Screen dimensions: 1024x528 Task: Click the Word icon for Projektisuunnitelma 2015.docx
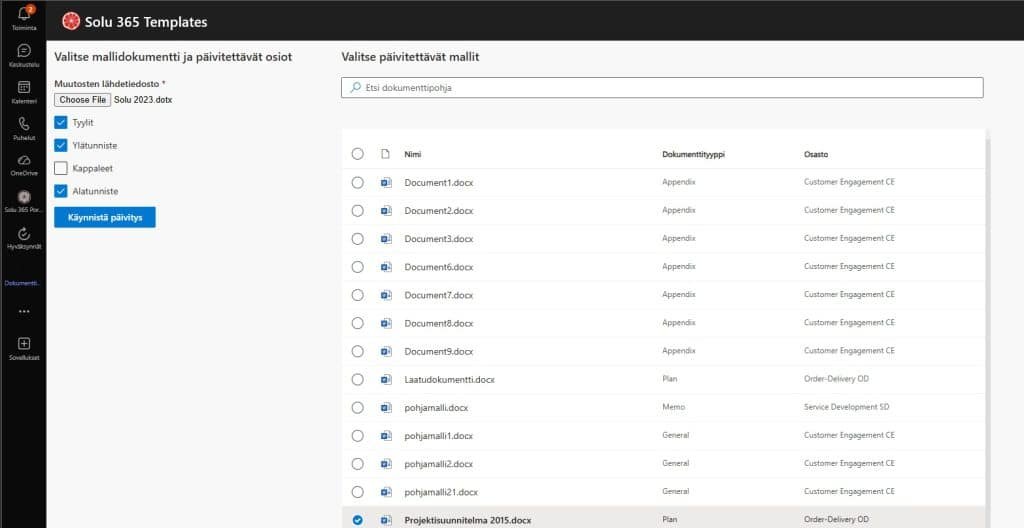(x=386, y=520)
